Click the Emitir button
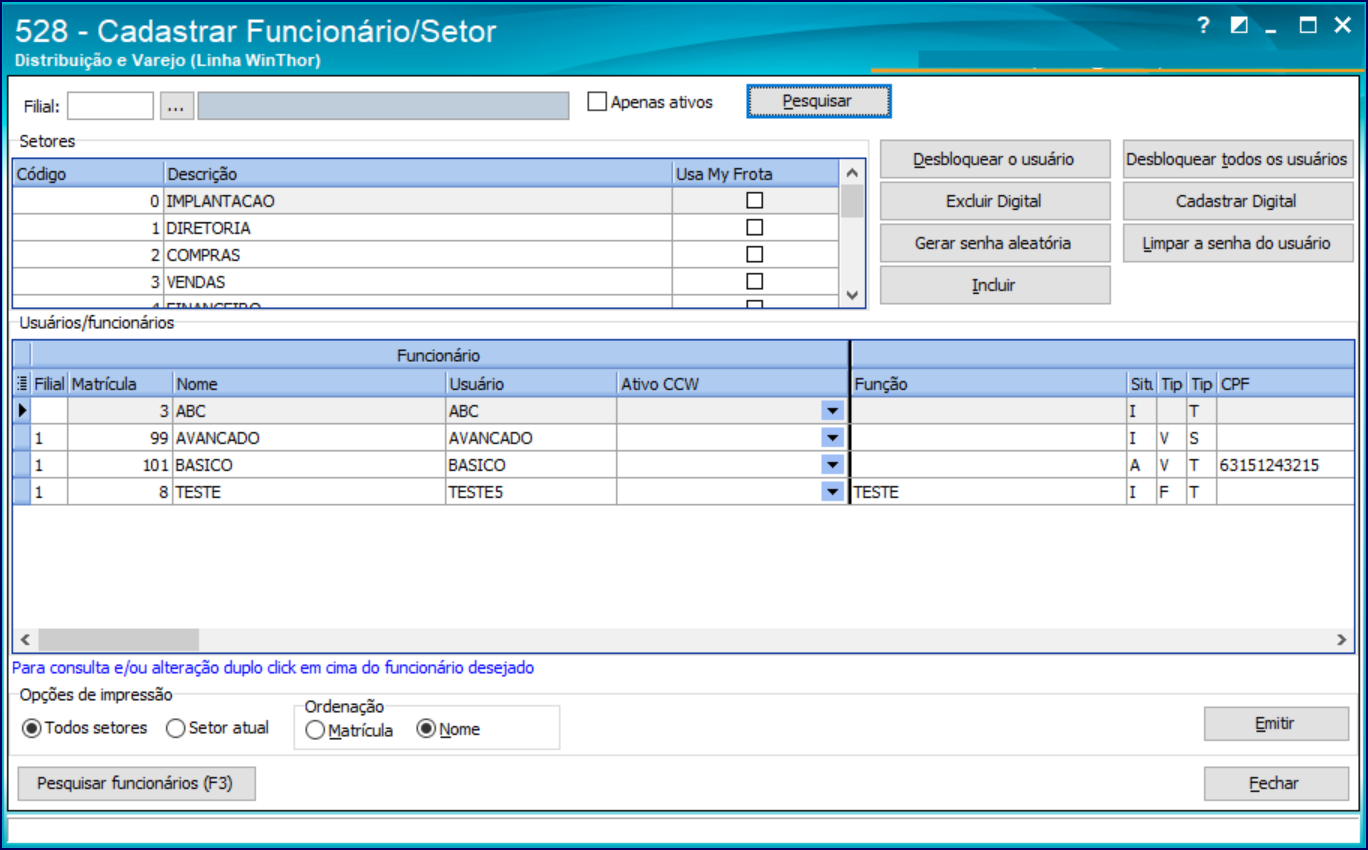Viewport: 1368px width, 850px height. pos(1275,724)
